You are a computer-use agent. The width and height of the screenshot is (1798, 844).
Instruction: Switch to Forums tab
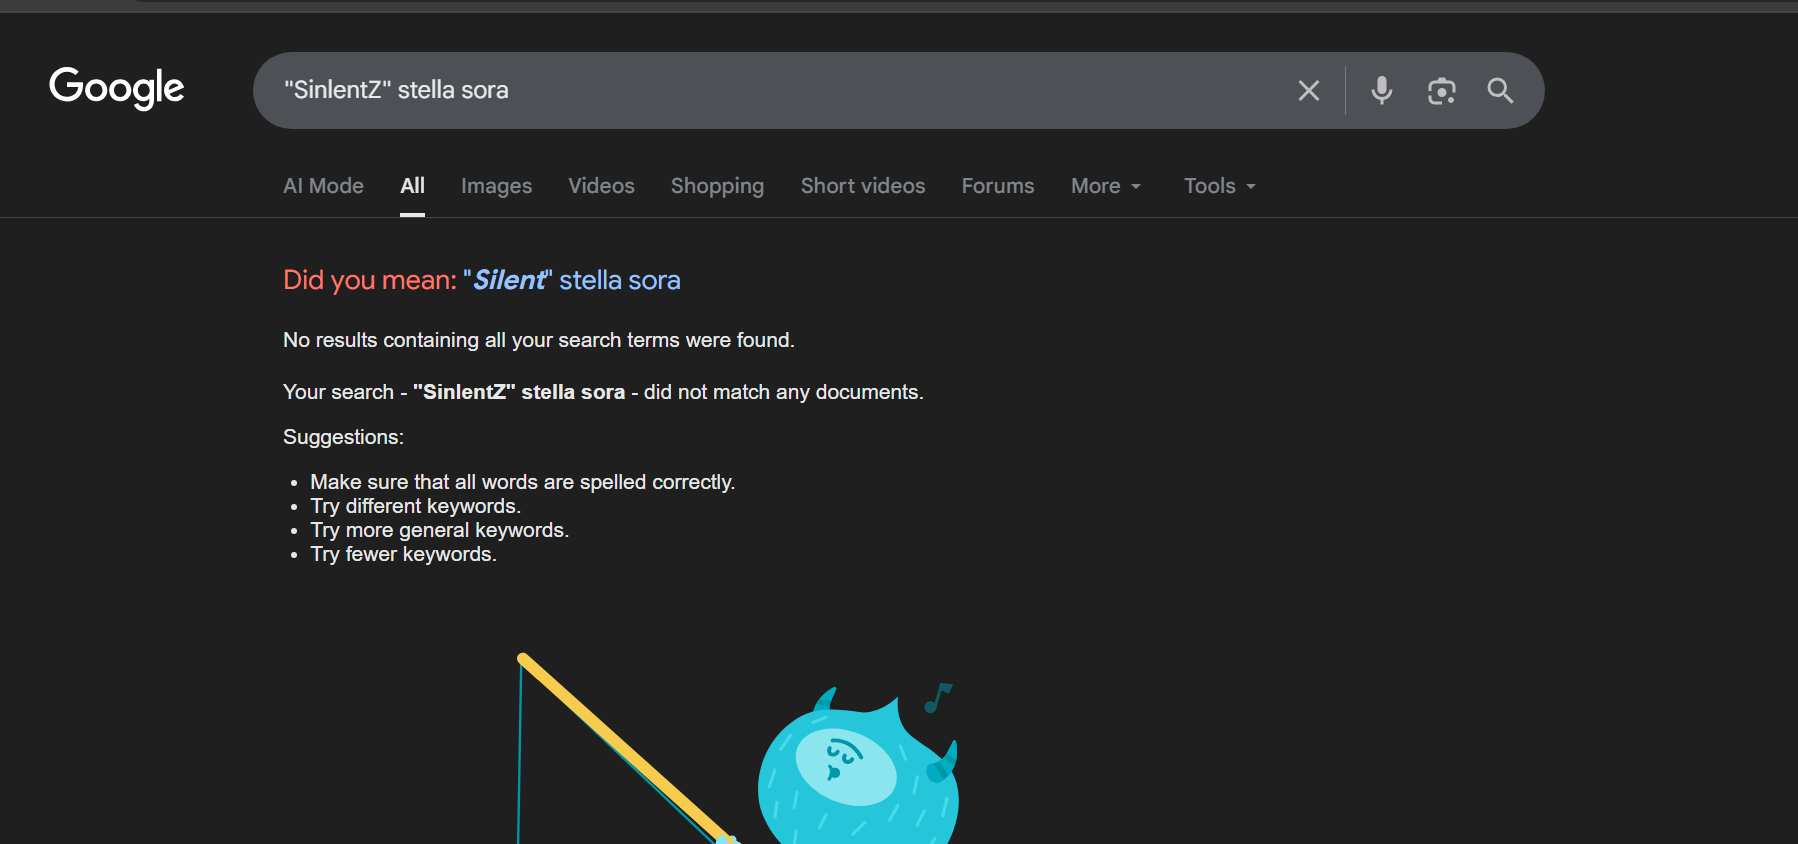pos(998,186)
